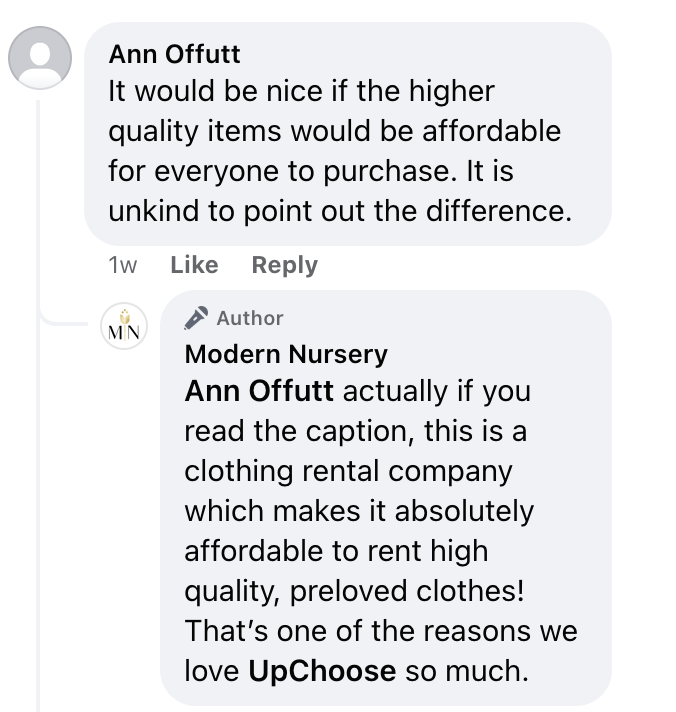The width and height of the screenshot is (676, 712).
Task: Click 'unkind to point out the difference' text
Action: pyautogui.click(x=340, y=211)
